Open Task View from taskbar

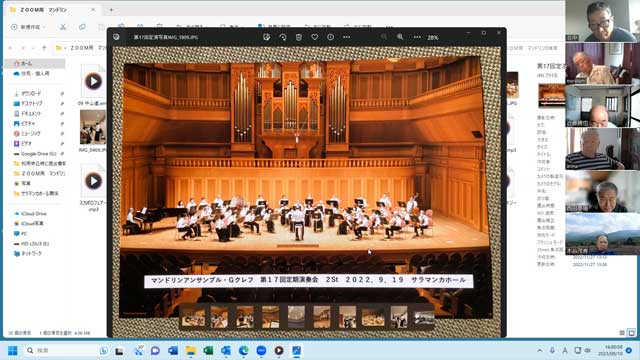tap(119, 351)
